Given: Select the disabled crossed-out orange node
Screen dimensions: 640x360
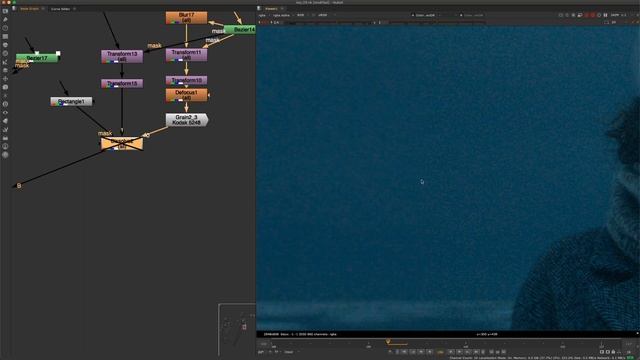Looking at the screenshot, I should pyautogui.click(x=122, y=144).
